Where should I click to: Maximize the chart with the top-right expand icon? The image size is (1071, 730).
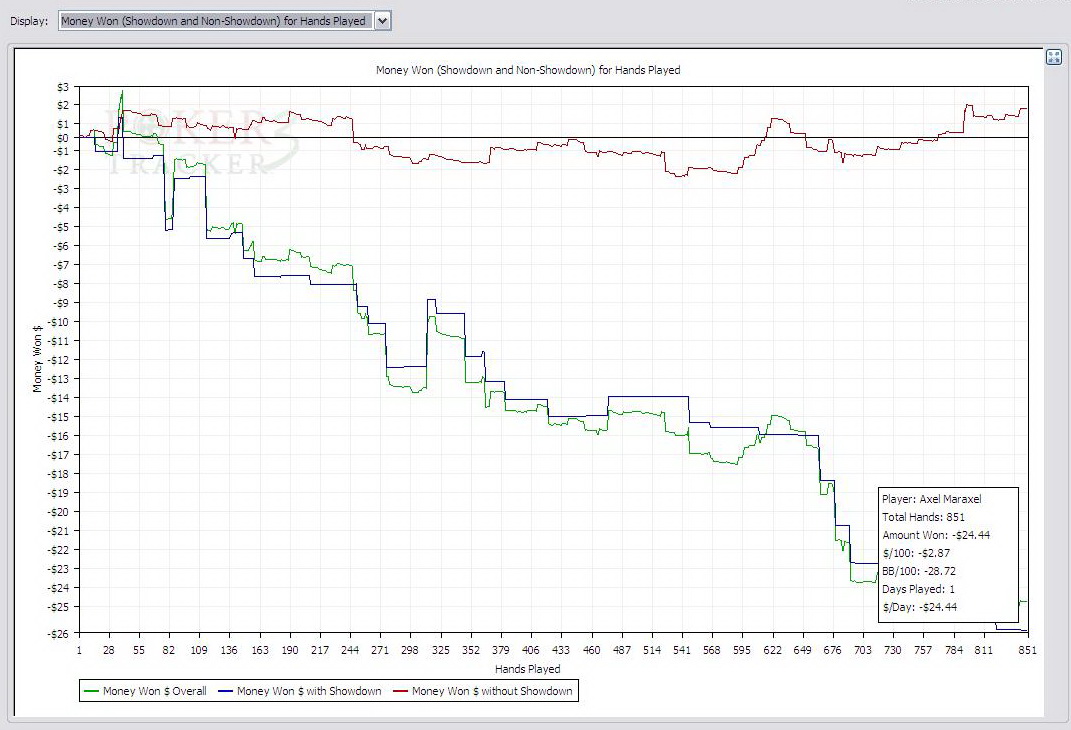point(1053,57)
